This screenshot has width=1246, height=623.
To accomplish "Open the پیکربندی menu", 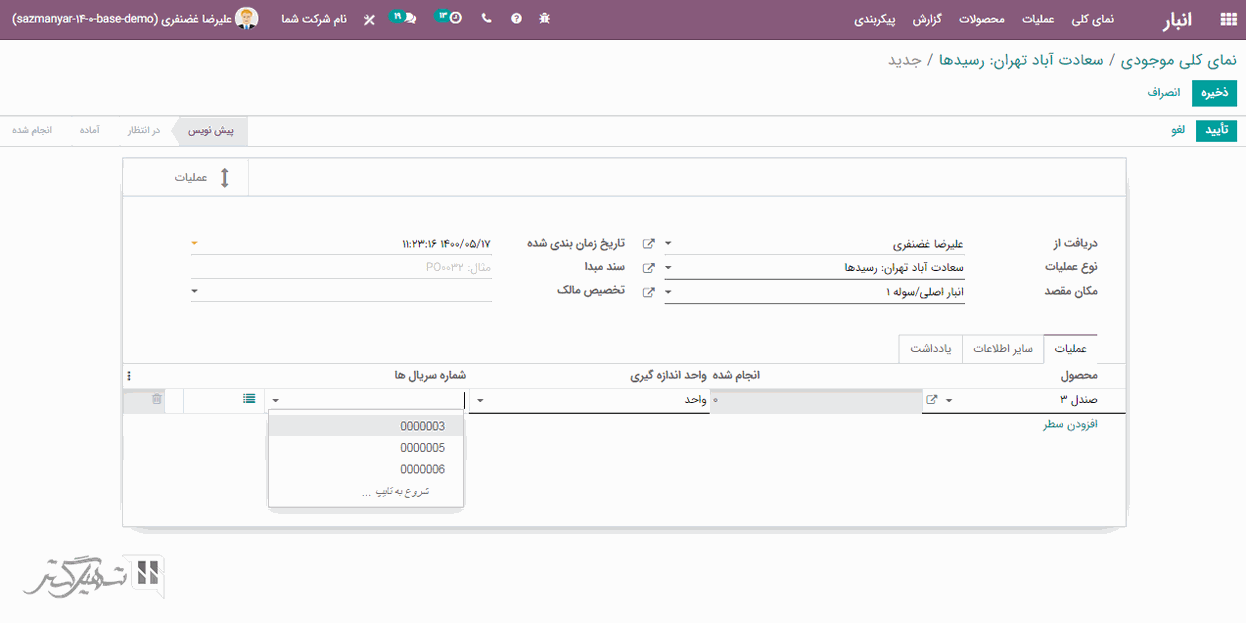I will coord(874,19).
